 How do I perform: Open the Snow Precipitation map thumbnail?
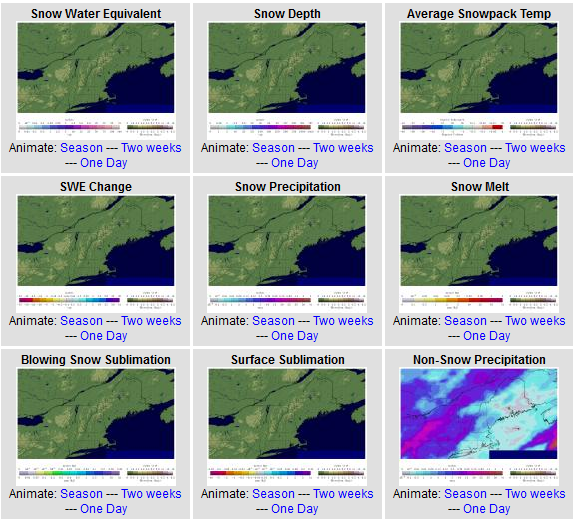coord(287,253)
